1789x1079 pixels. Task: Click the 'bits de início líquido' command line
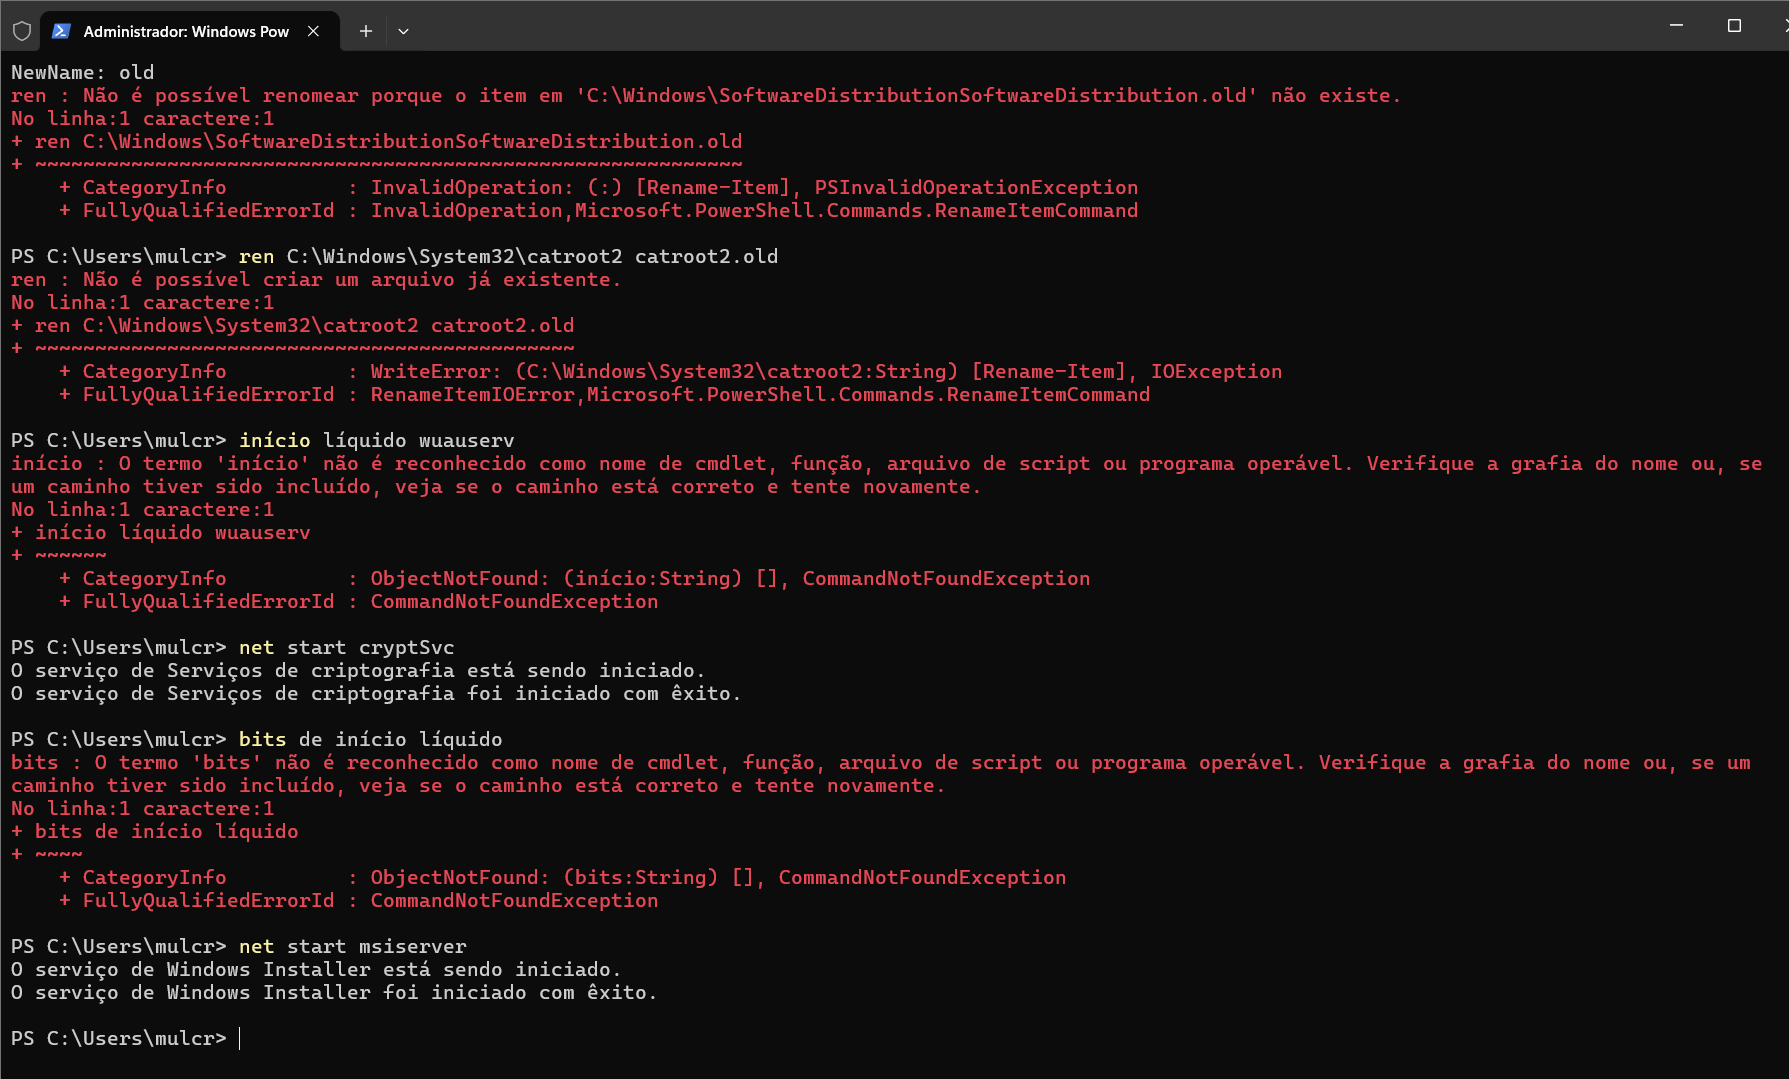(370, 739)
